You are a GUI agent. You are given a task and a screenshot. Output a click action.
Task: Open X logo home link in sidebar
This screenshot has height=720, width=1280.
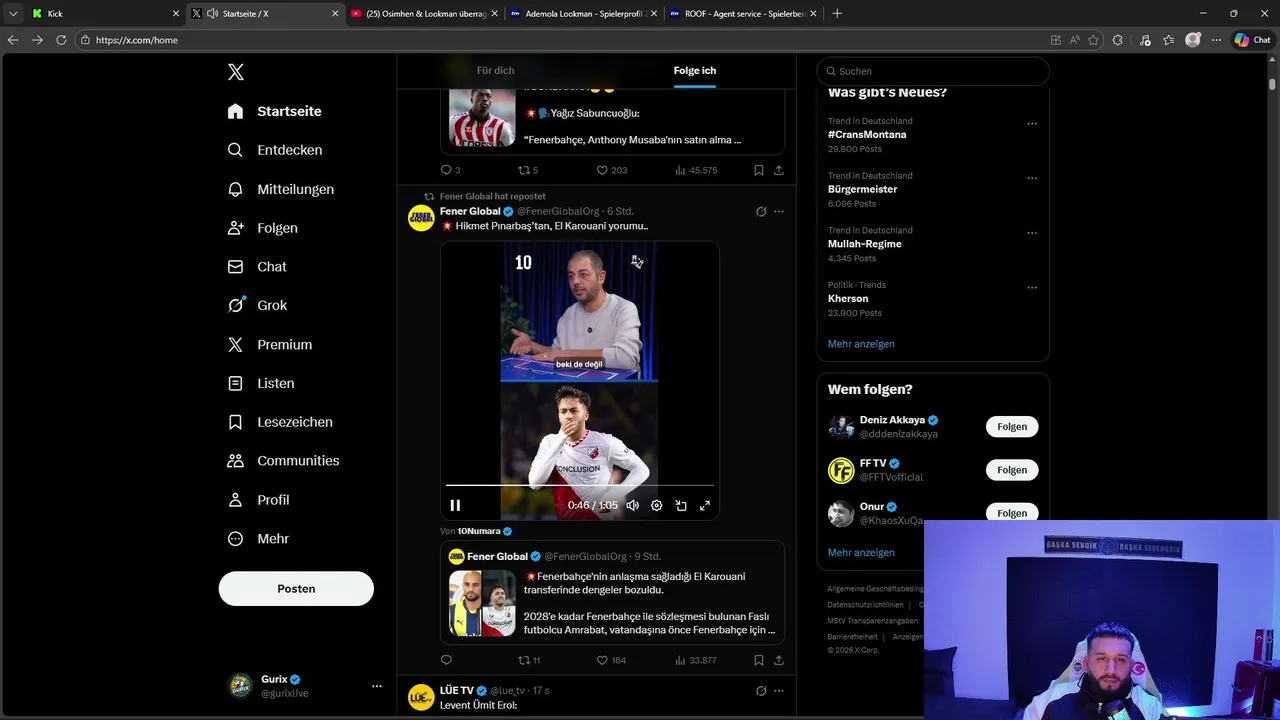pos(236,72)
